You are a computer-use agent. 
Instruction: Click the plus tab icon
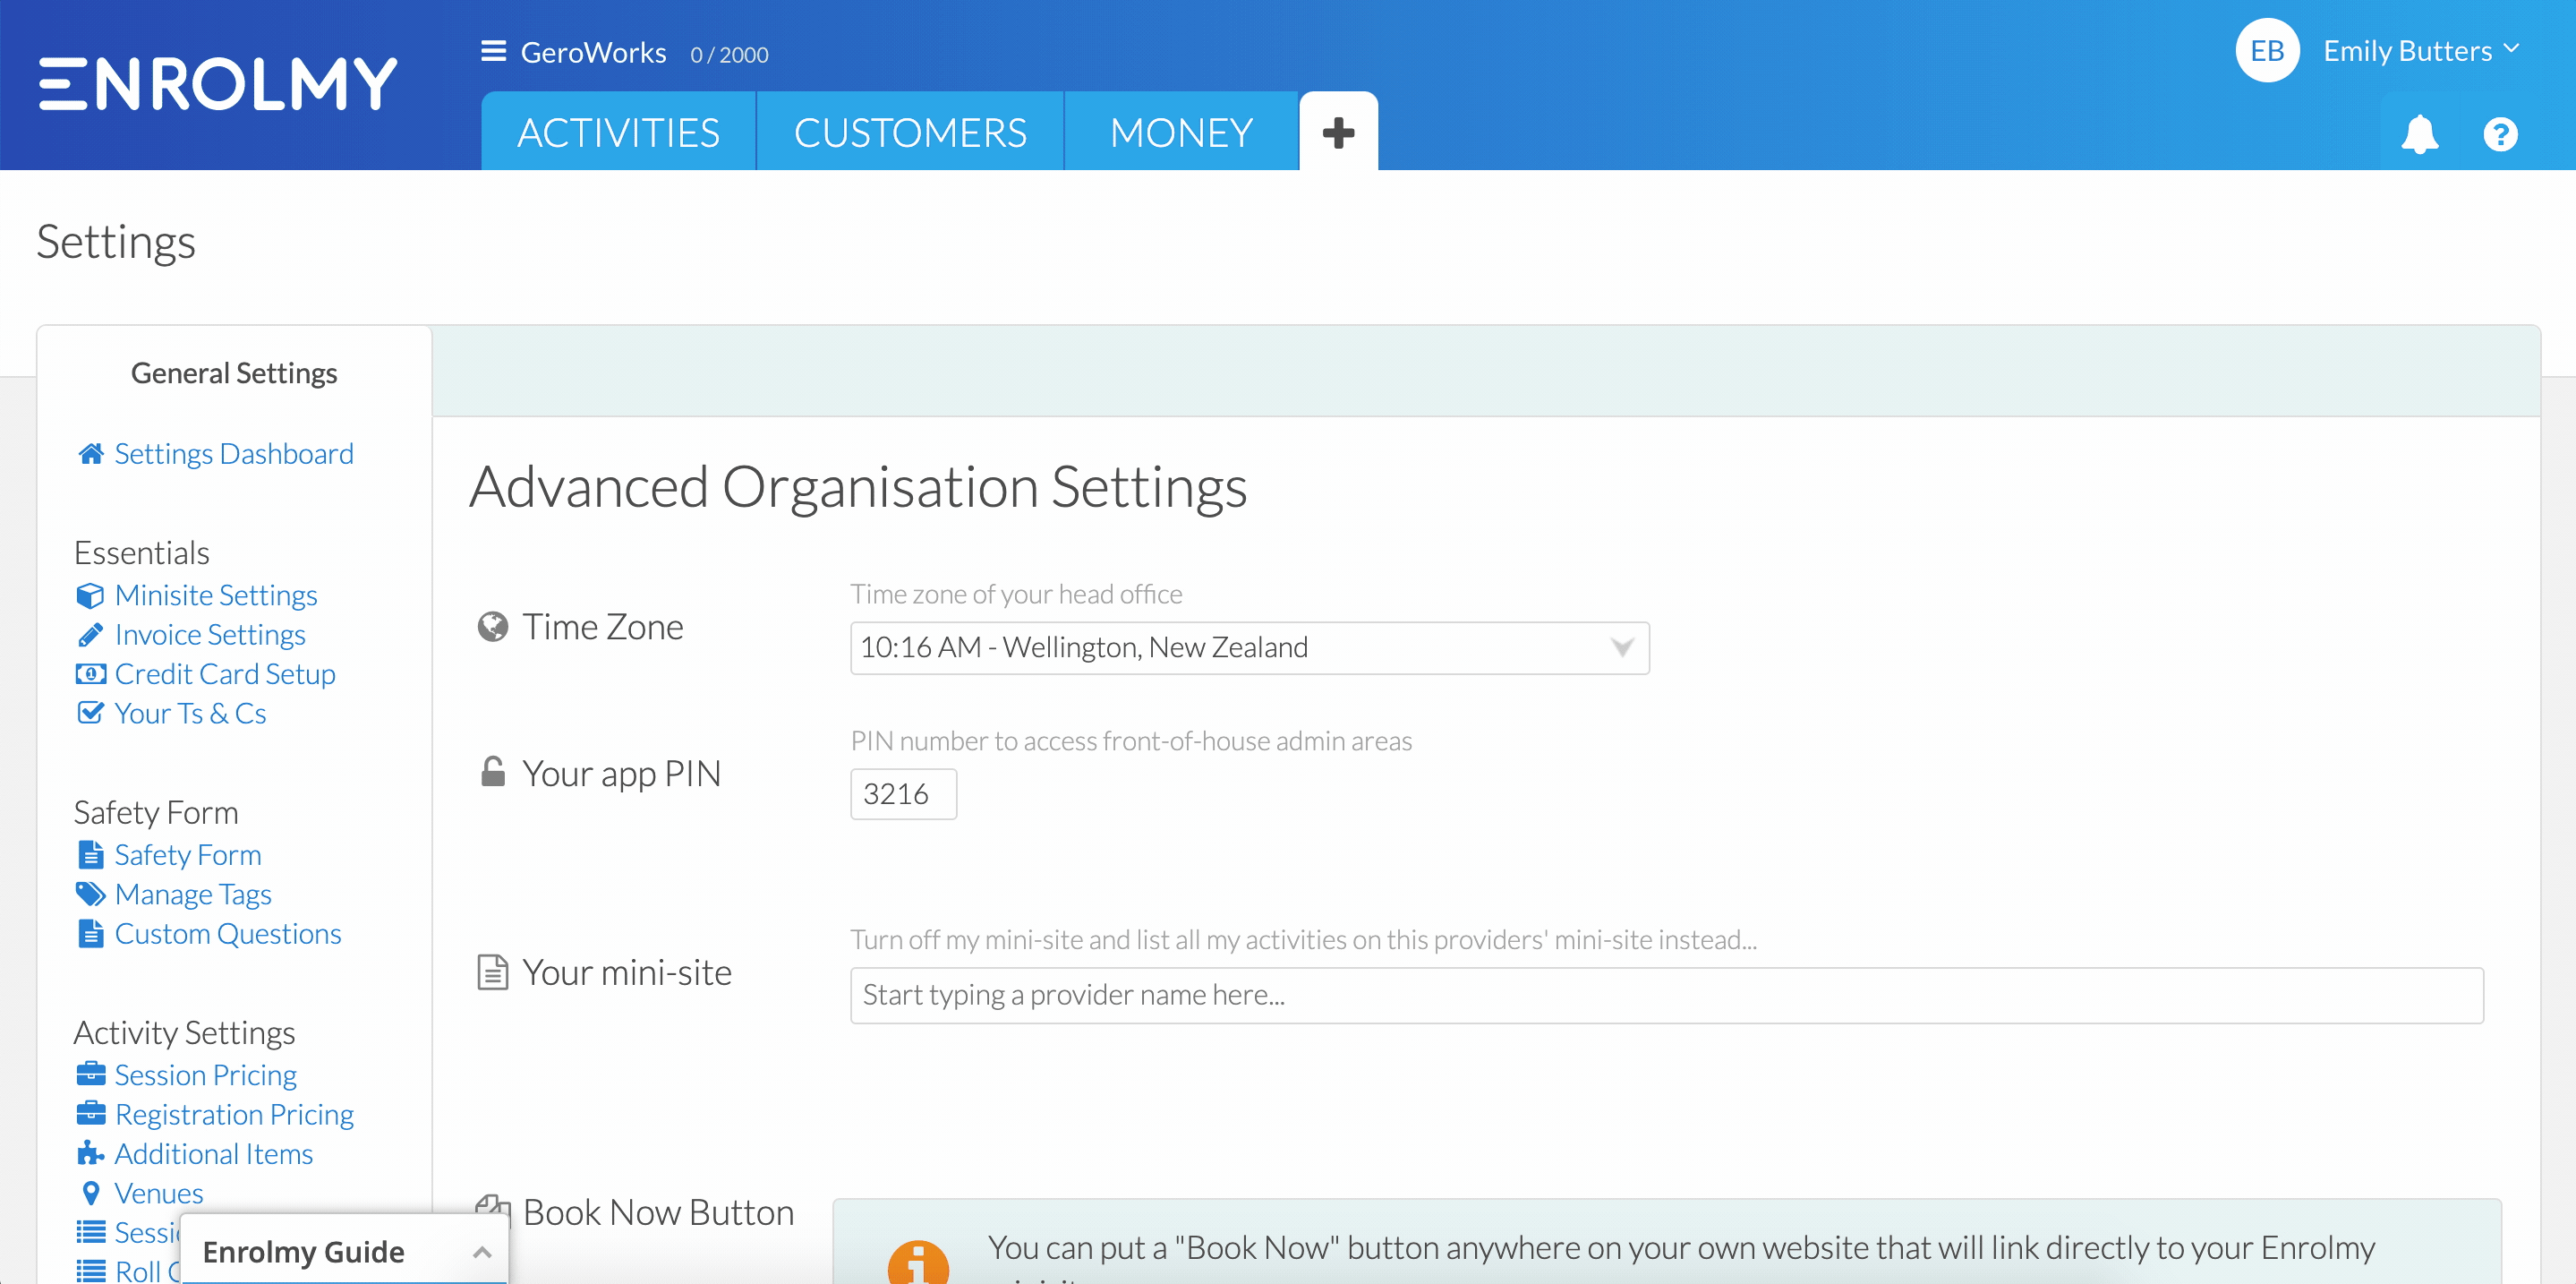1338,132
